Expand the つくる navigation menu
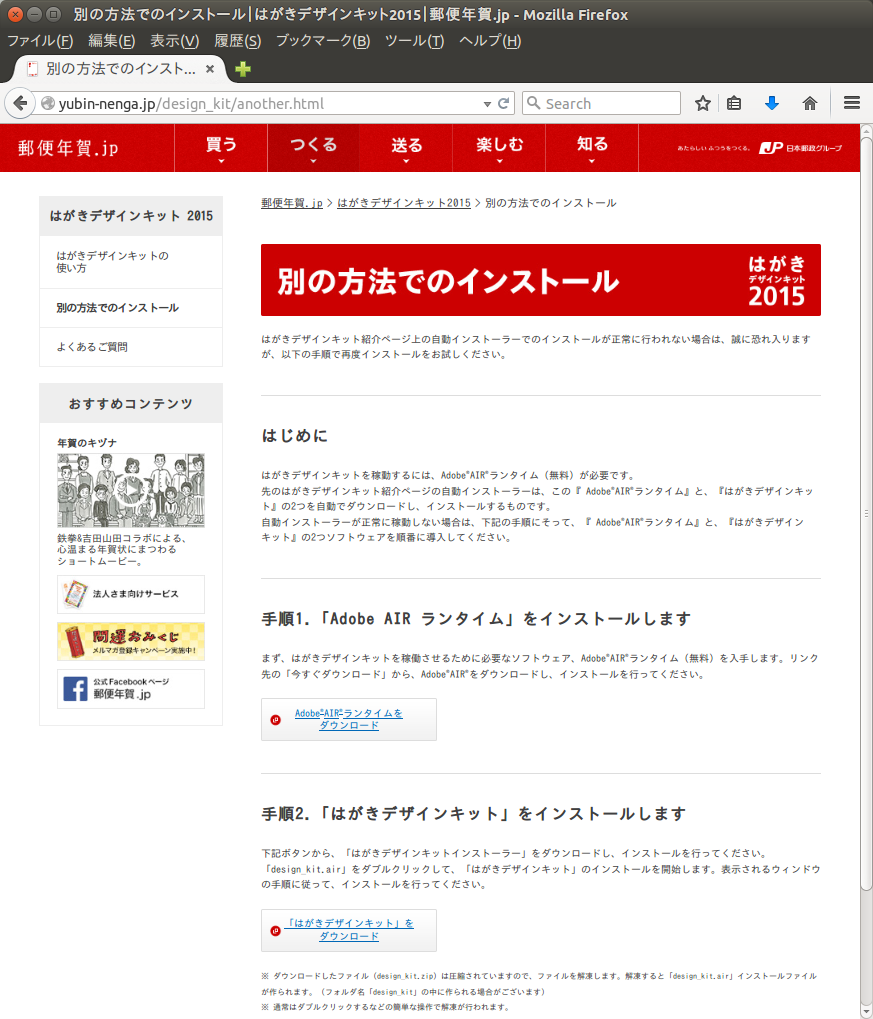The width and height of the screenshot is (873, 1019). click(x=313, y=148)
